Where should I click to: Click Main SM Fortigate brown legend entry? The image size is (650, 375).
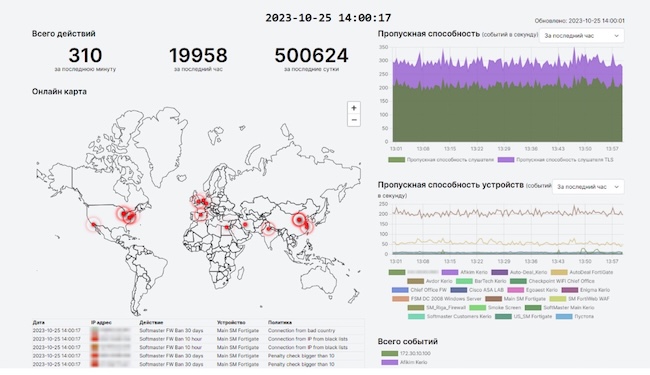(x=515, y=299)
